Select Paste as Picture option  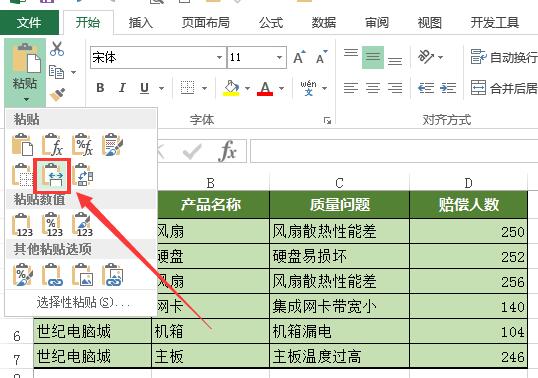(82, 274)
